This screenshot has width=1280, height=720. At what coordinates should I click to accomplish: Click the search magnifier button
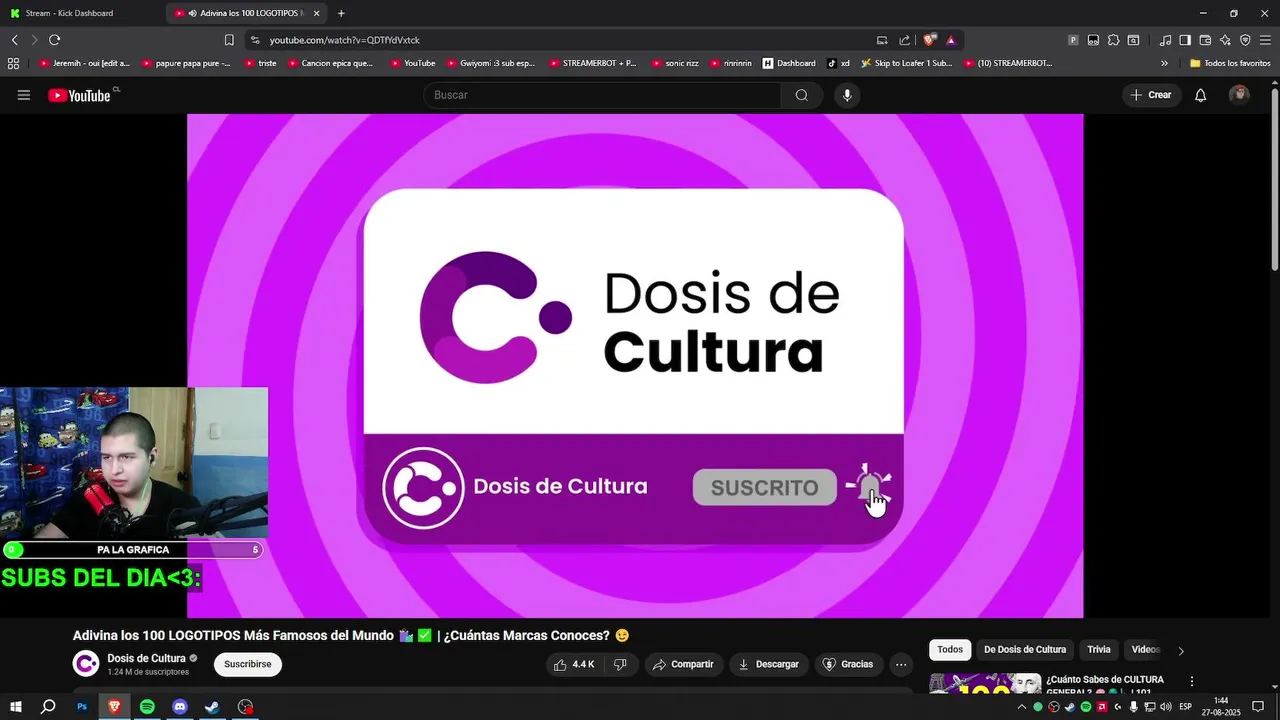point(802,95)
